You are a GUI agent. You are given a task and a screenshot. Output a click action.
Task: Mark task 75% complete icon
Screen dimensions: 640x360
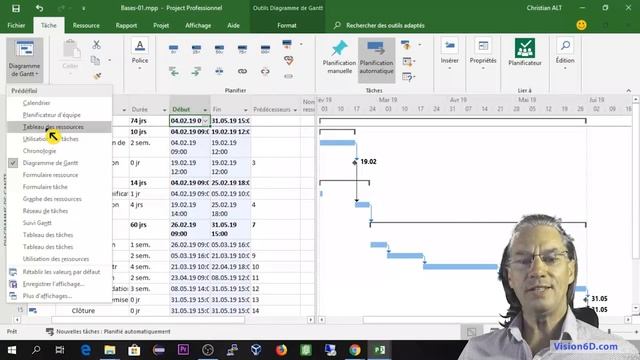point(242,49)
